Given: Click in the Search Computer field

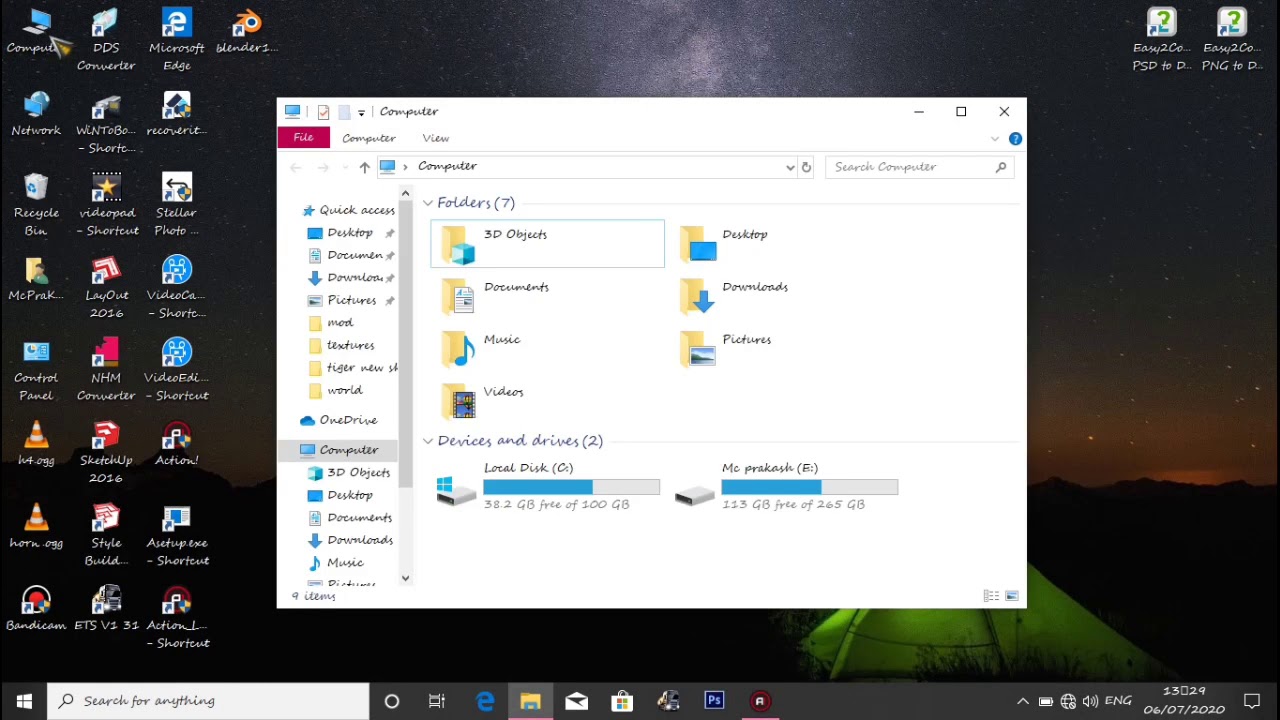Looking at the screenshot, I should point(920,167).
